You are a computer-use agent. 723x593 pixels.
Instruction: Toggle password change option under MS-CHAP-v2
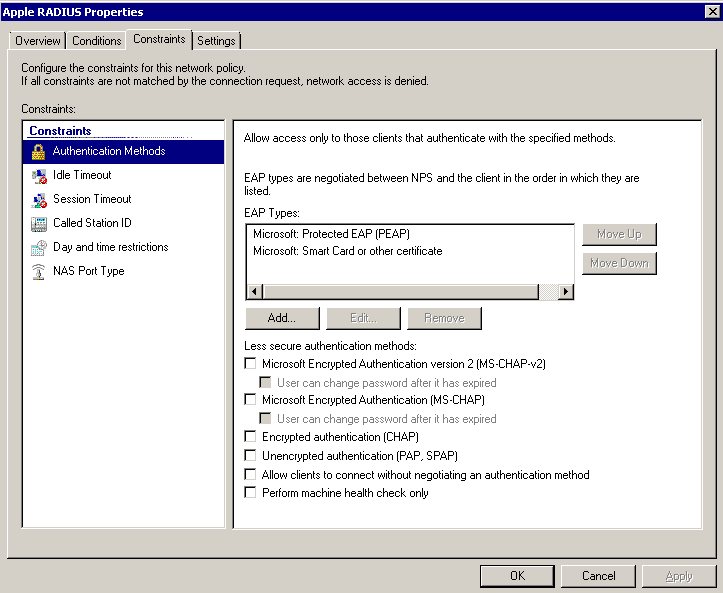tap(265, 382)
